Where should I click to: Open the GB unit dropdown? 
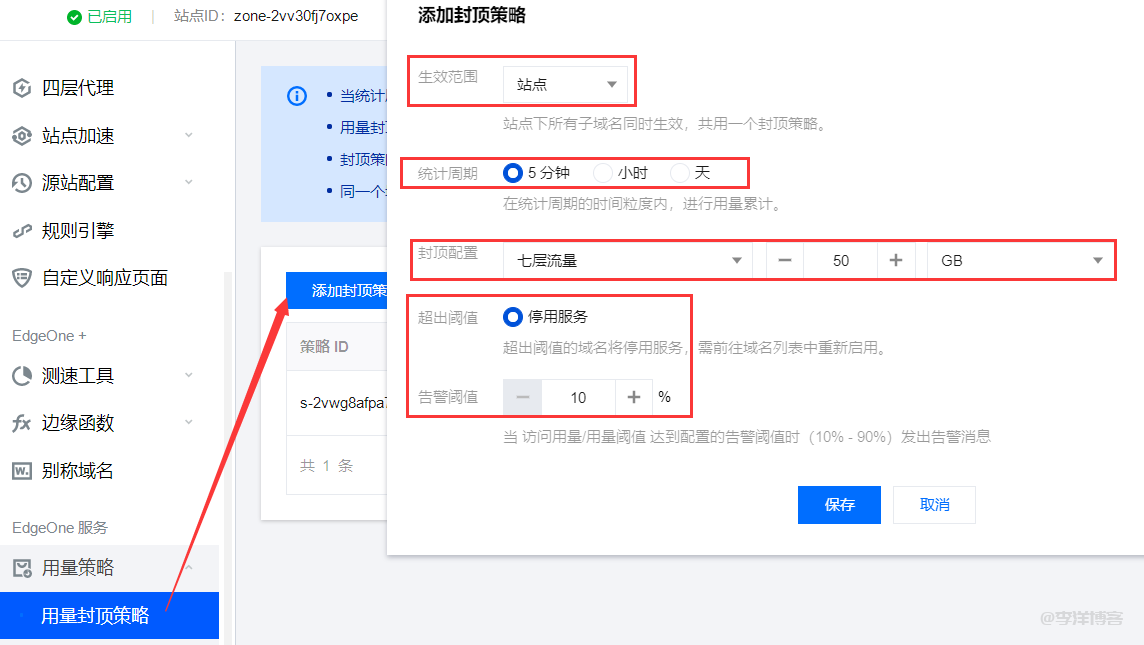1020,259
